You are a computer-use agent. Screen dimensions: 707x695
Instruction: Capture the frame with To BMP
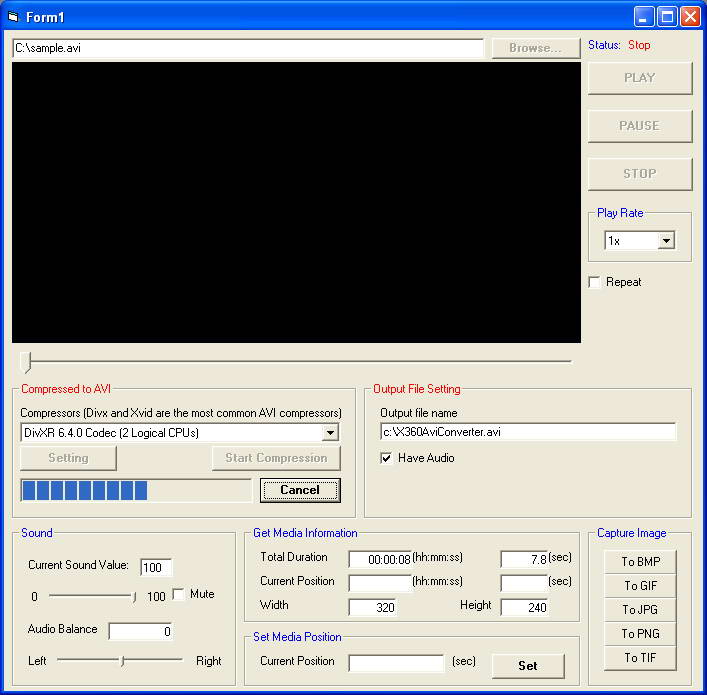pyautogui.click(x=640, y=562)
